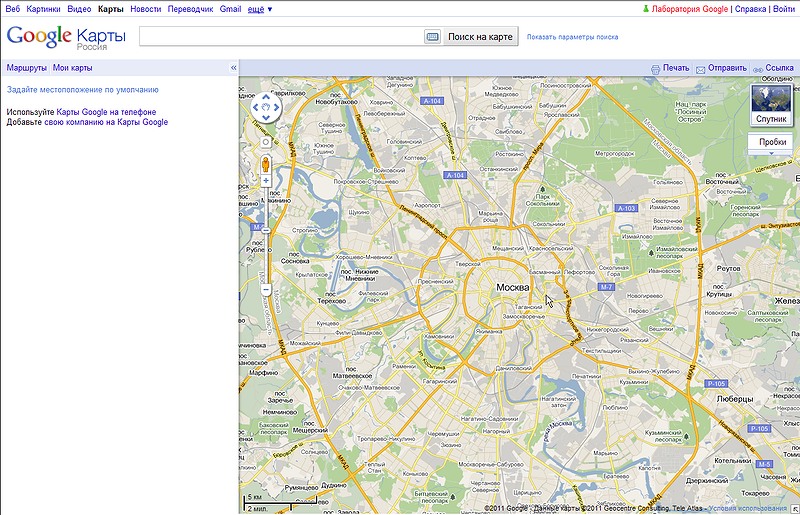Click the zoom in plus button
The width and height of the screenshot is (800, 515).
tap(266, 181)
